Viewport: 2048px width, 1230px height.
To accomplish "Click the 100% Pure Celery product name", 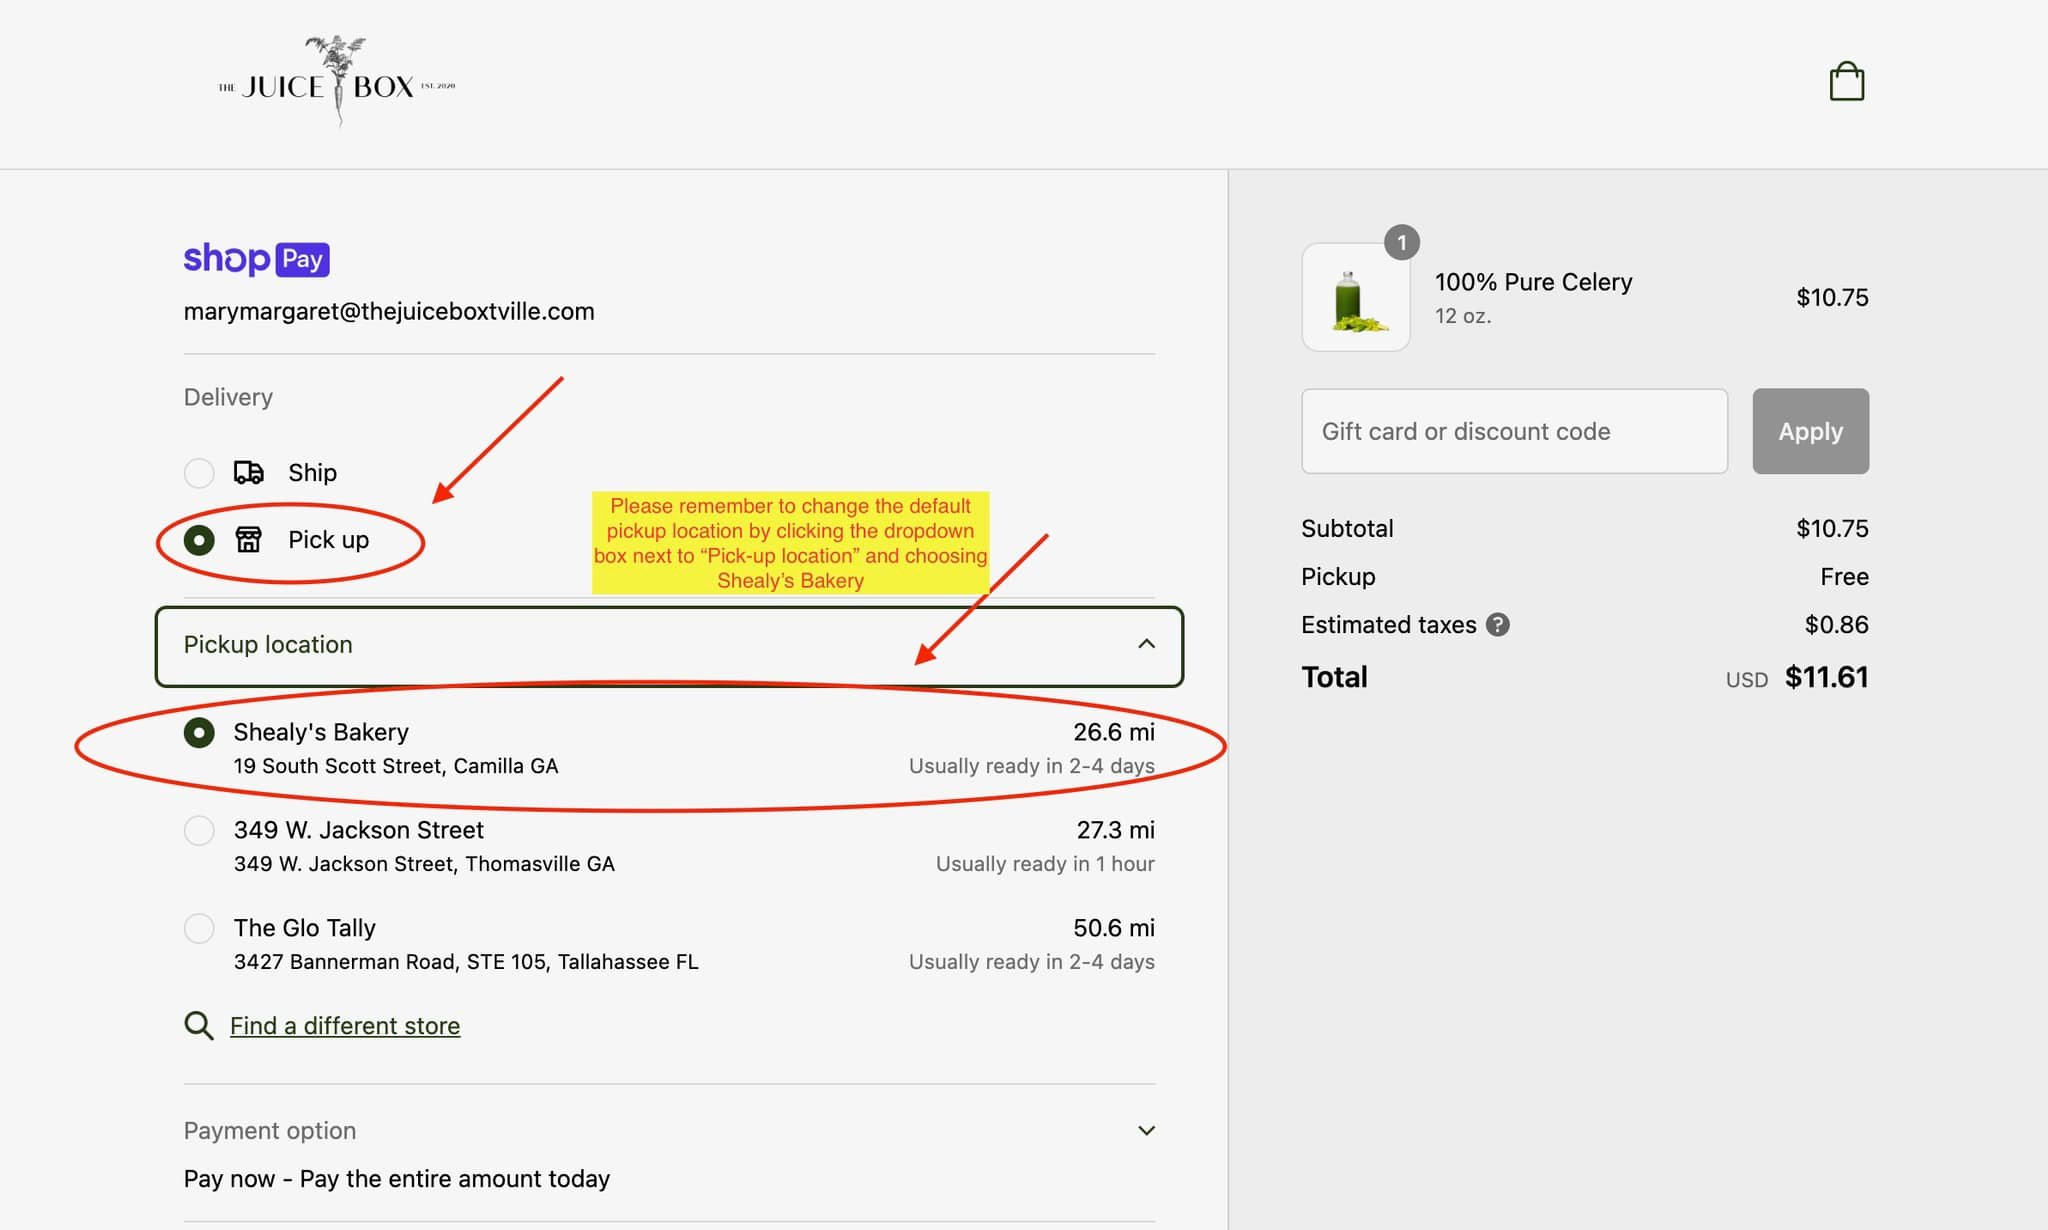I will [x=1533, y=282].
